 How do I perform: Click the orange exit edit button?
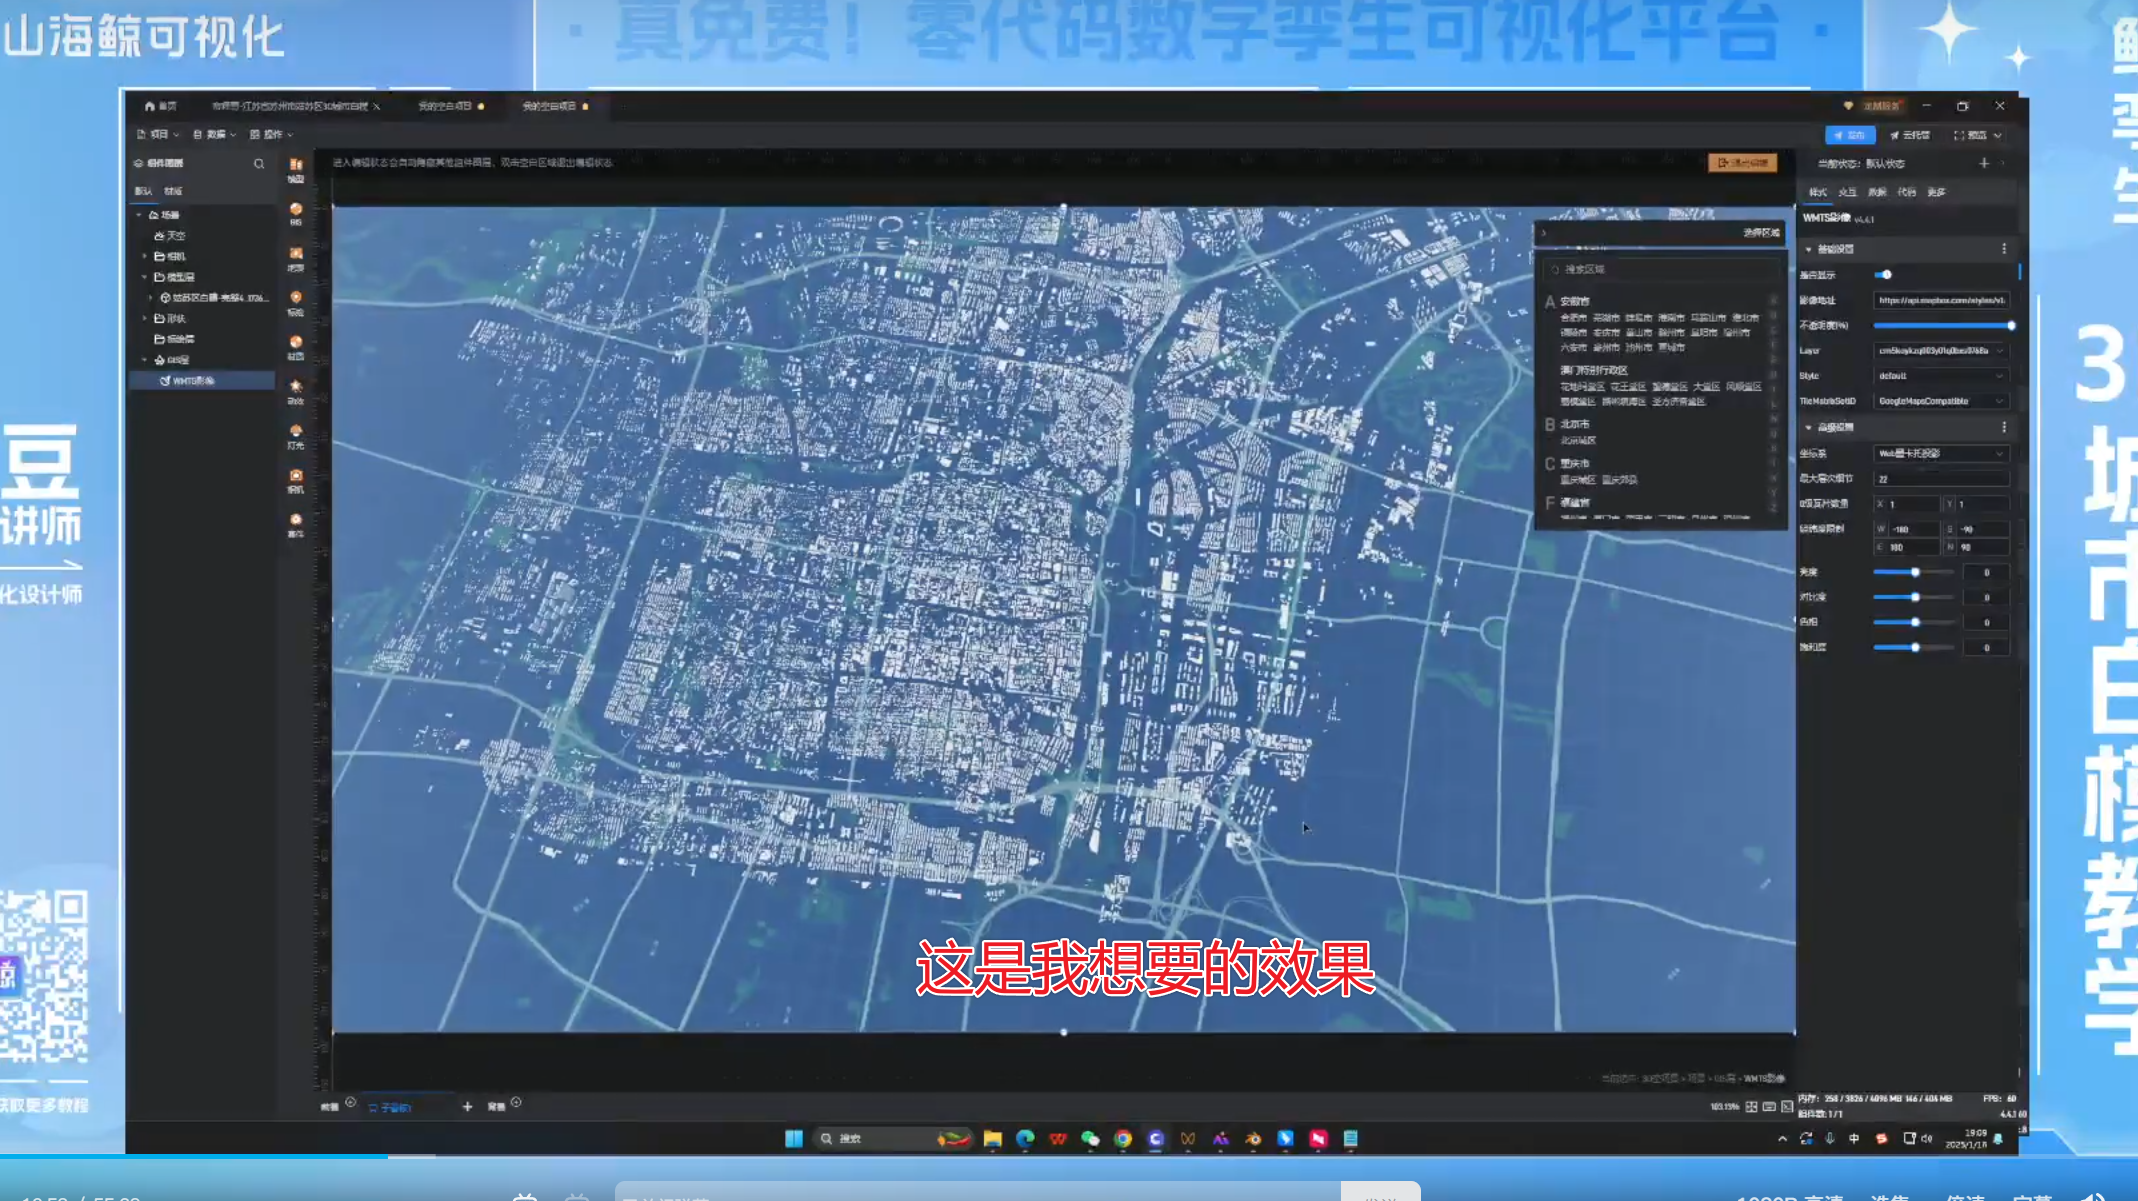click(x=1742, y=163)
